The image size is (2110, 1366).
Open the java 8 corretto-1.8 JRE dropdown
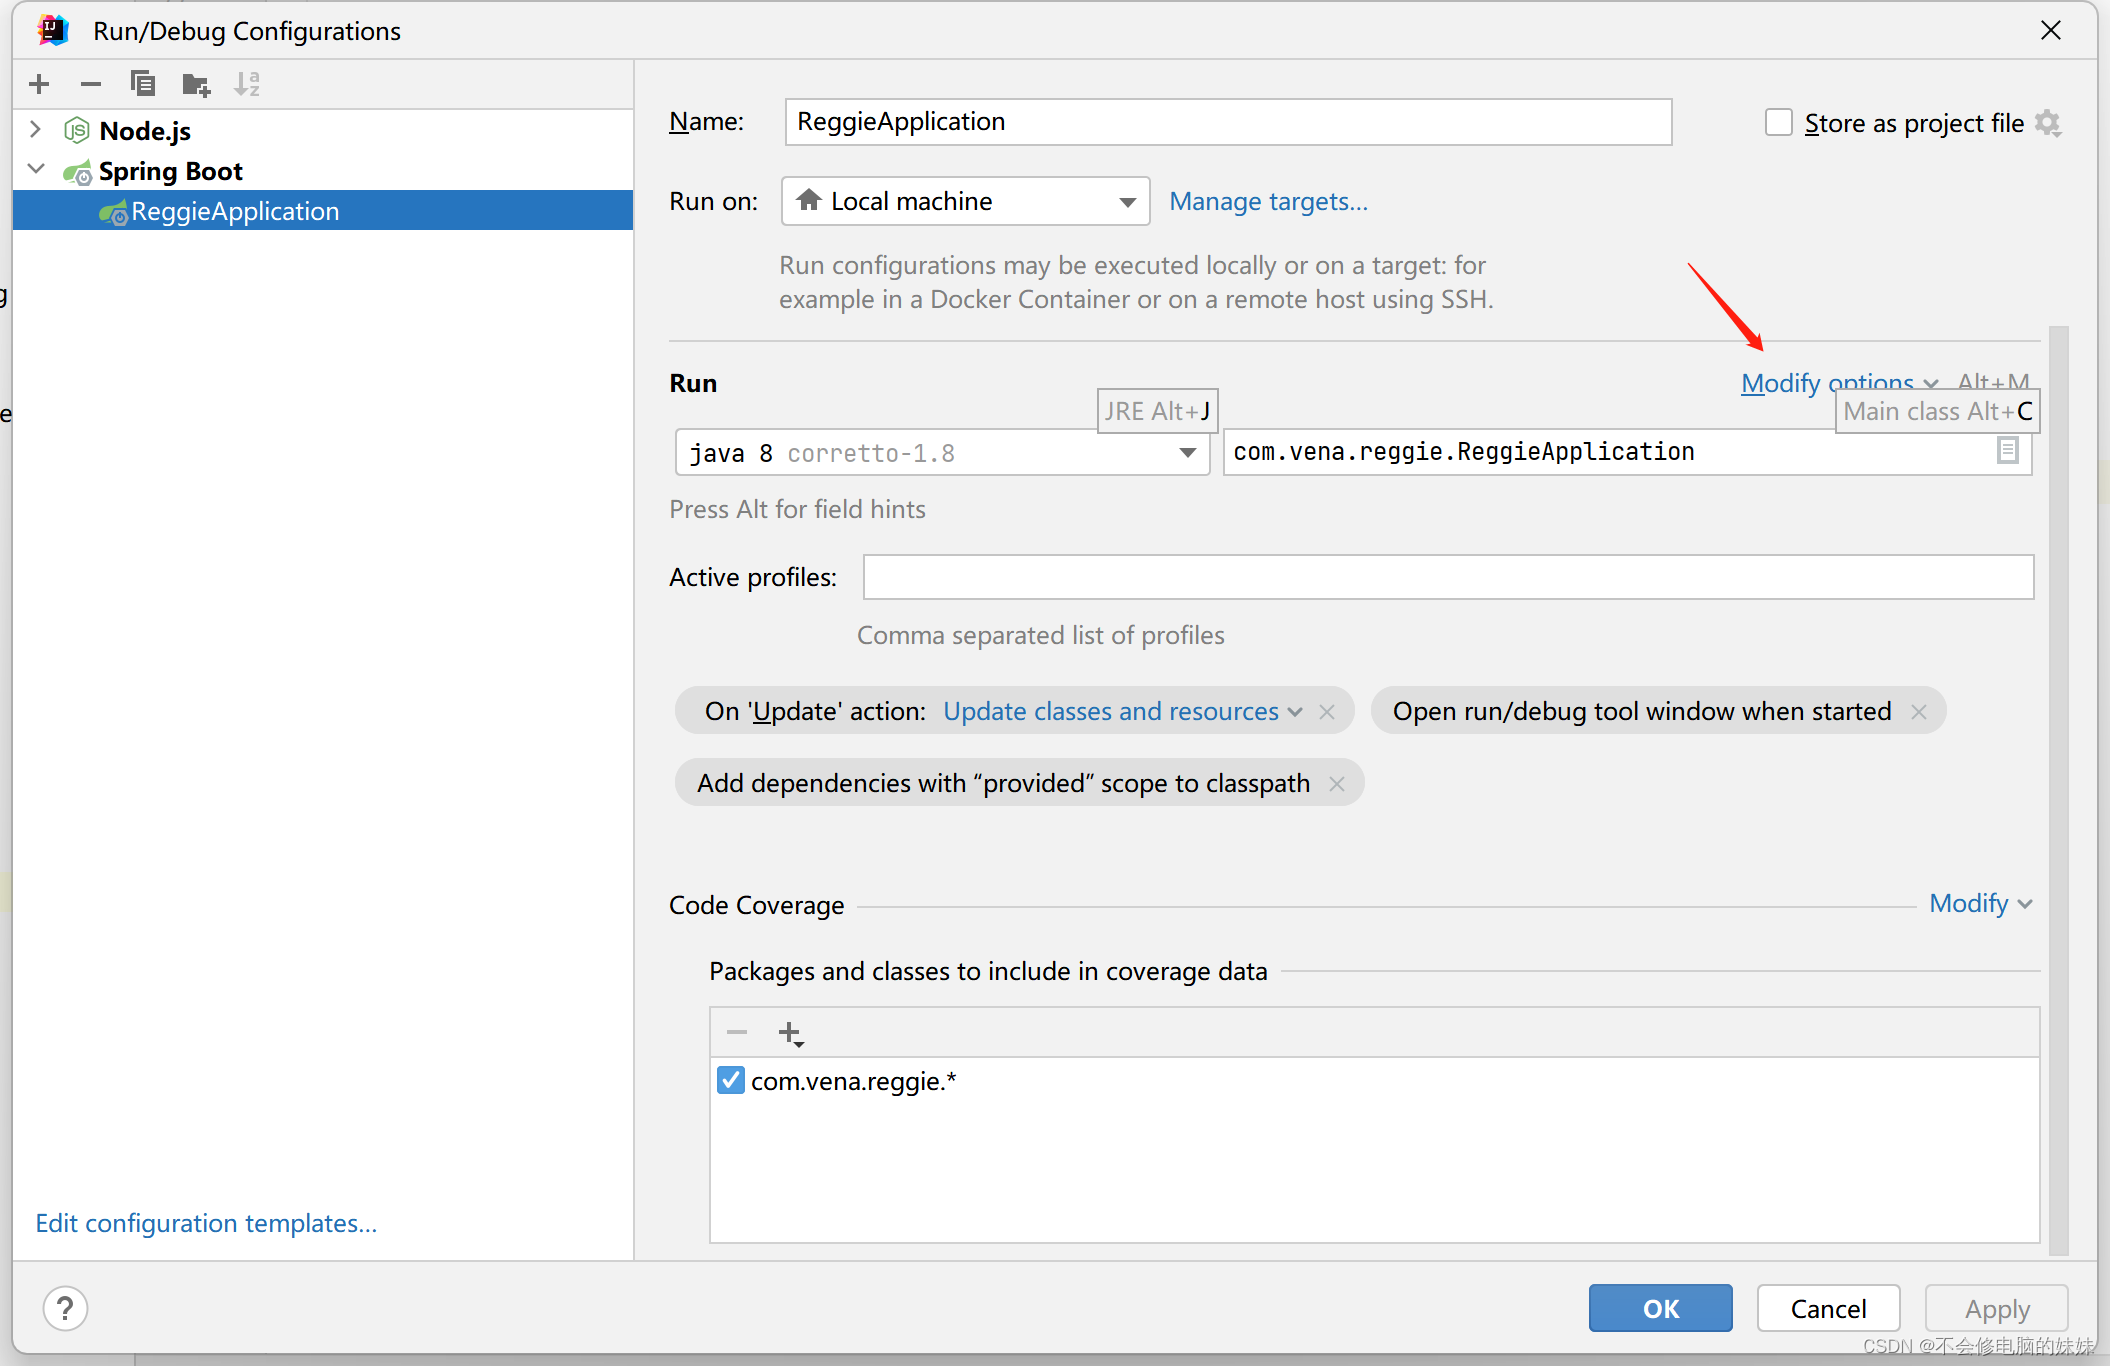coord(1187,452)
